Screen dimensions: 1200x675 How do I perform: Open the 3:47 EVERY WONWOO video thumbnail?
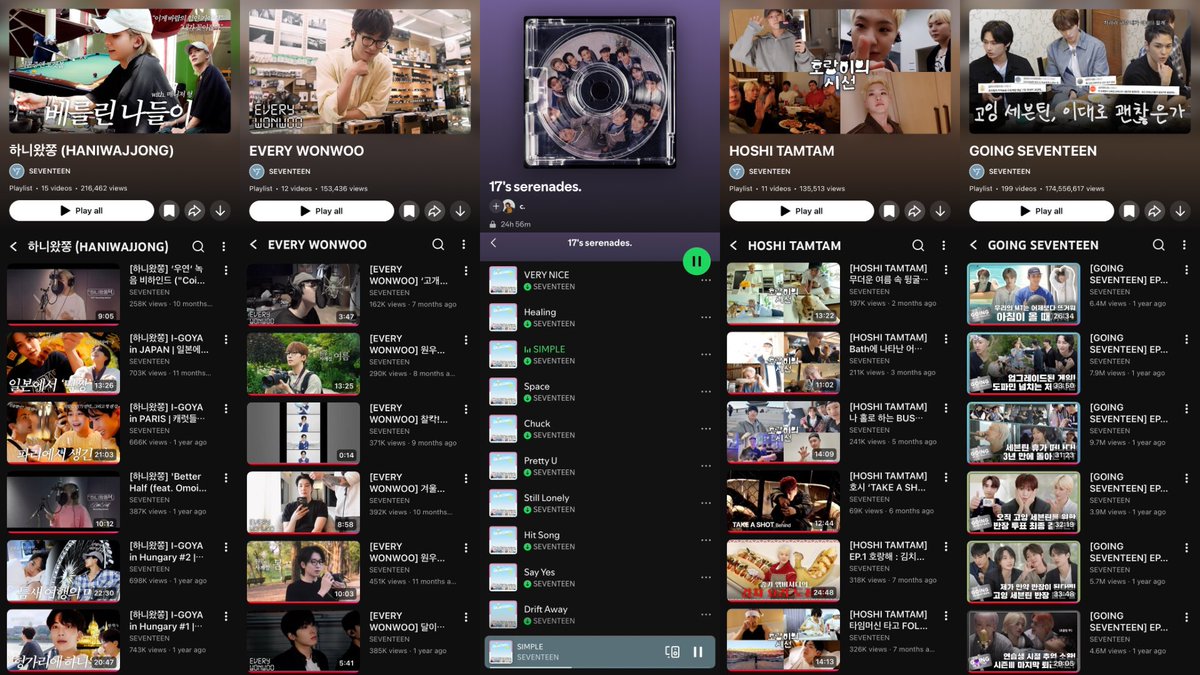point(303,294)
